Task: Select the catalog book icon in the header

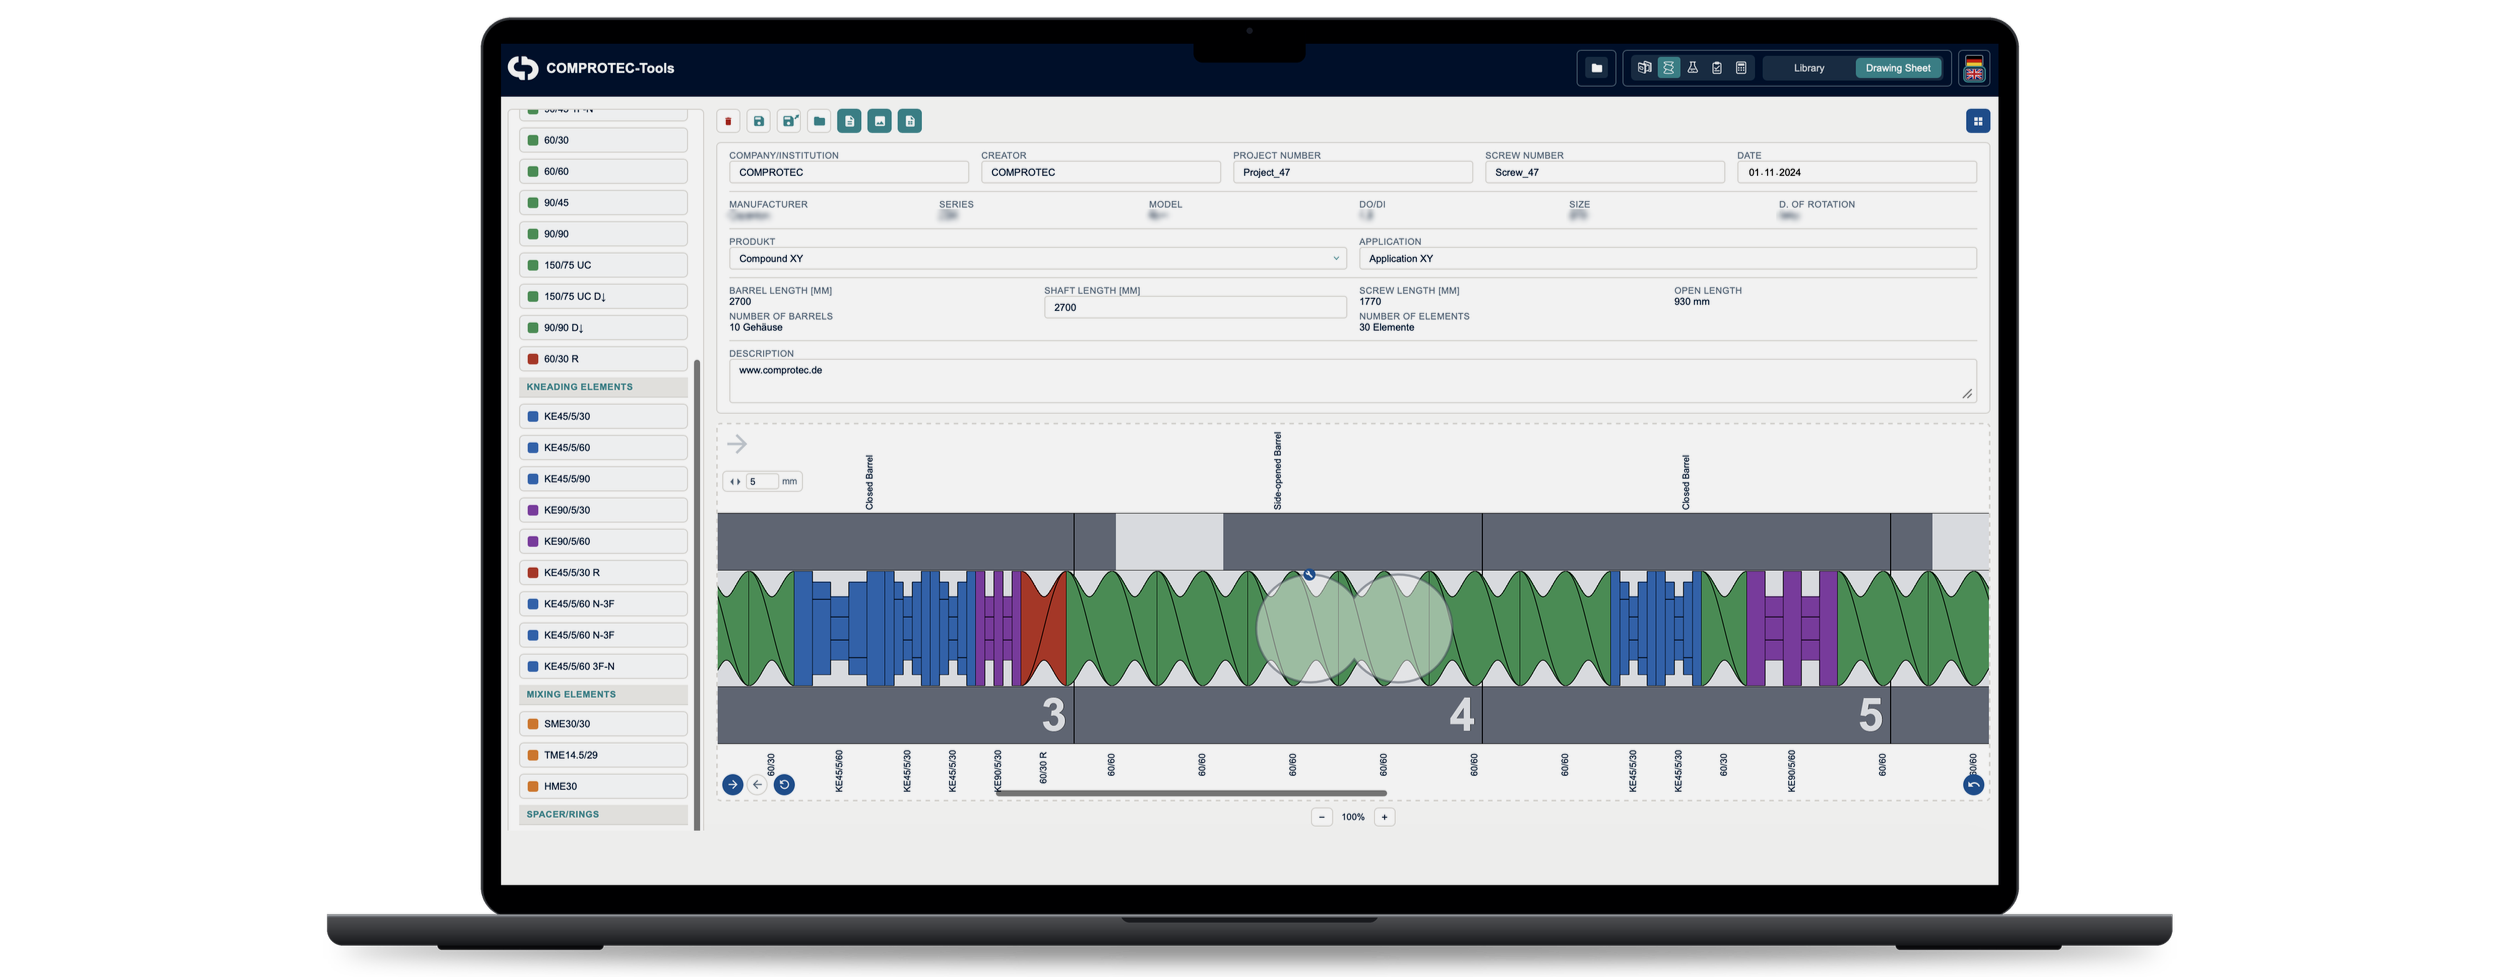Action: (1644, 68)
